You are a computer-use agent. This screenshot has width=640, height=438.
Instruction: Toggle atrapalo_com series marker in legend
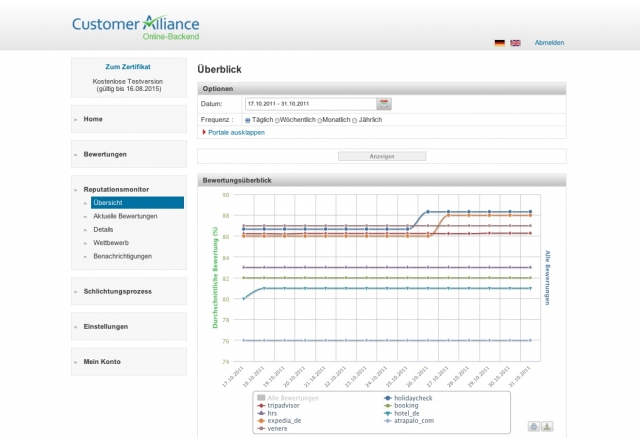pyautogui.click(x=388, y=421)
